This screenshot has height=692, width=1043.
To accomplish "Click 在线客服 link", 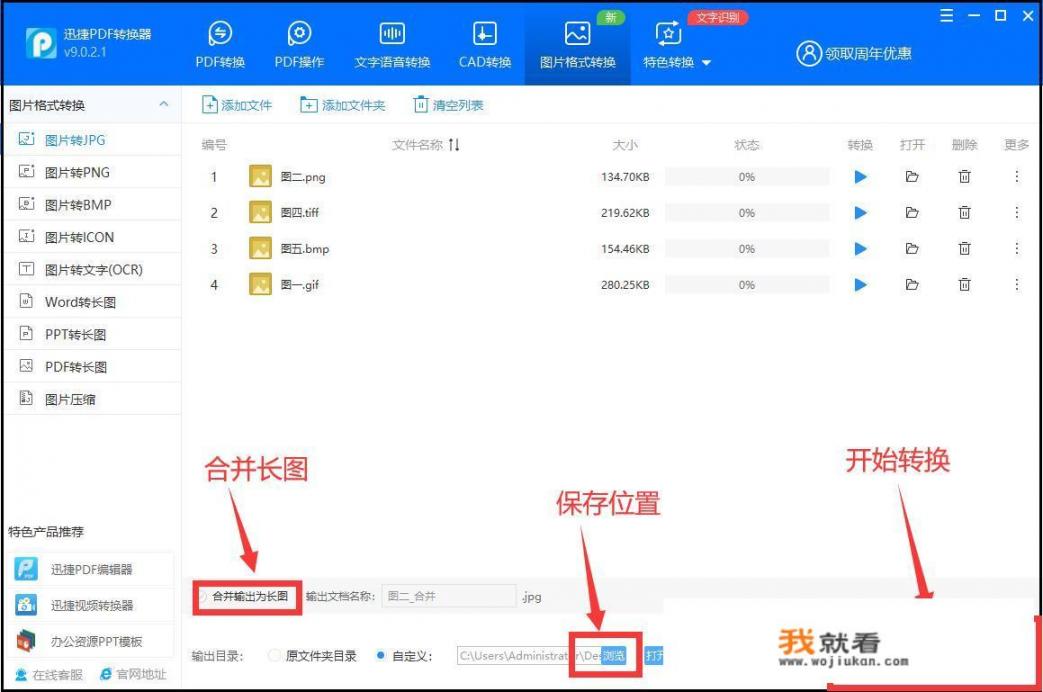I will pyautogui.click(x=49, y=675).
